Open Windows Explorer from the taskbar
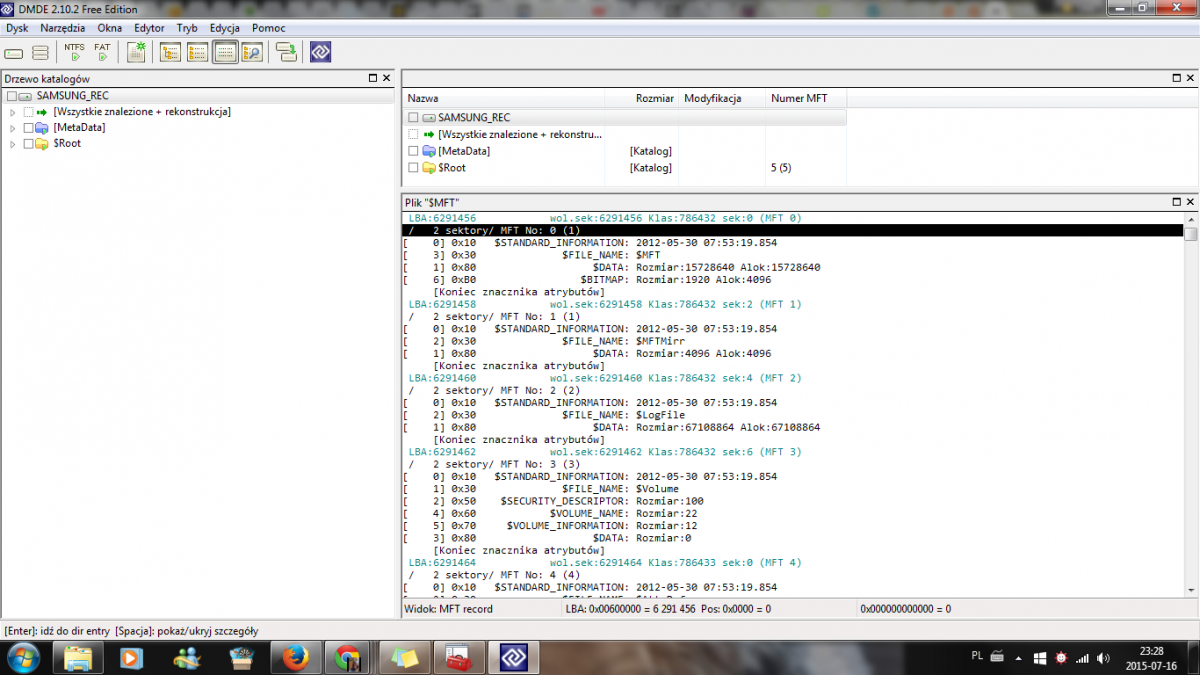This screenshot has height=675, width=1200. 78,658
